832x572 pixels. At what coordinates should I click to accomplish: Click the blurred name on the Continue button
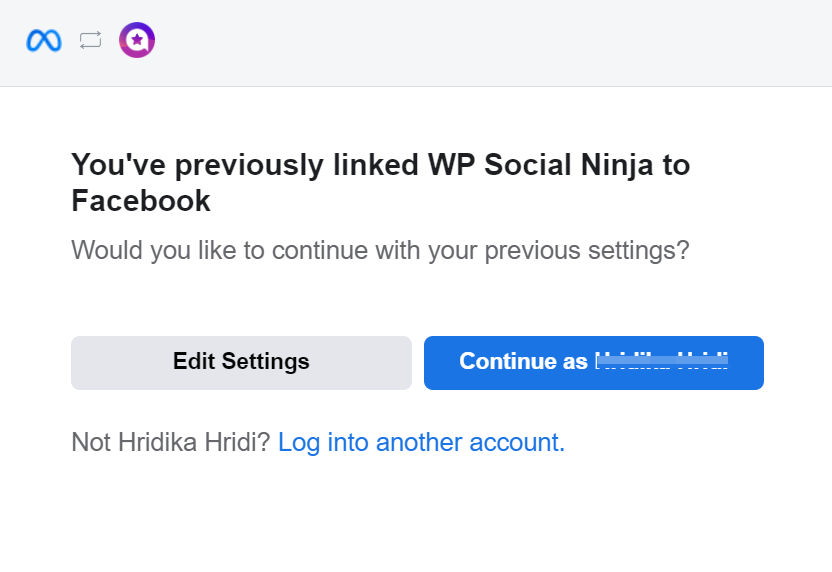click(x=661, y=362)
